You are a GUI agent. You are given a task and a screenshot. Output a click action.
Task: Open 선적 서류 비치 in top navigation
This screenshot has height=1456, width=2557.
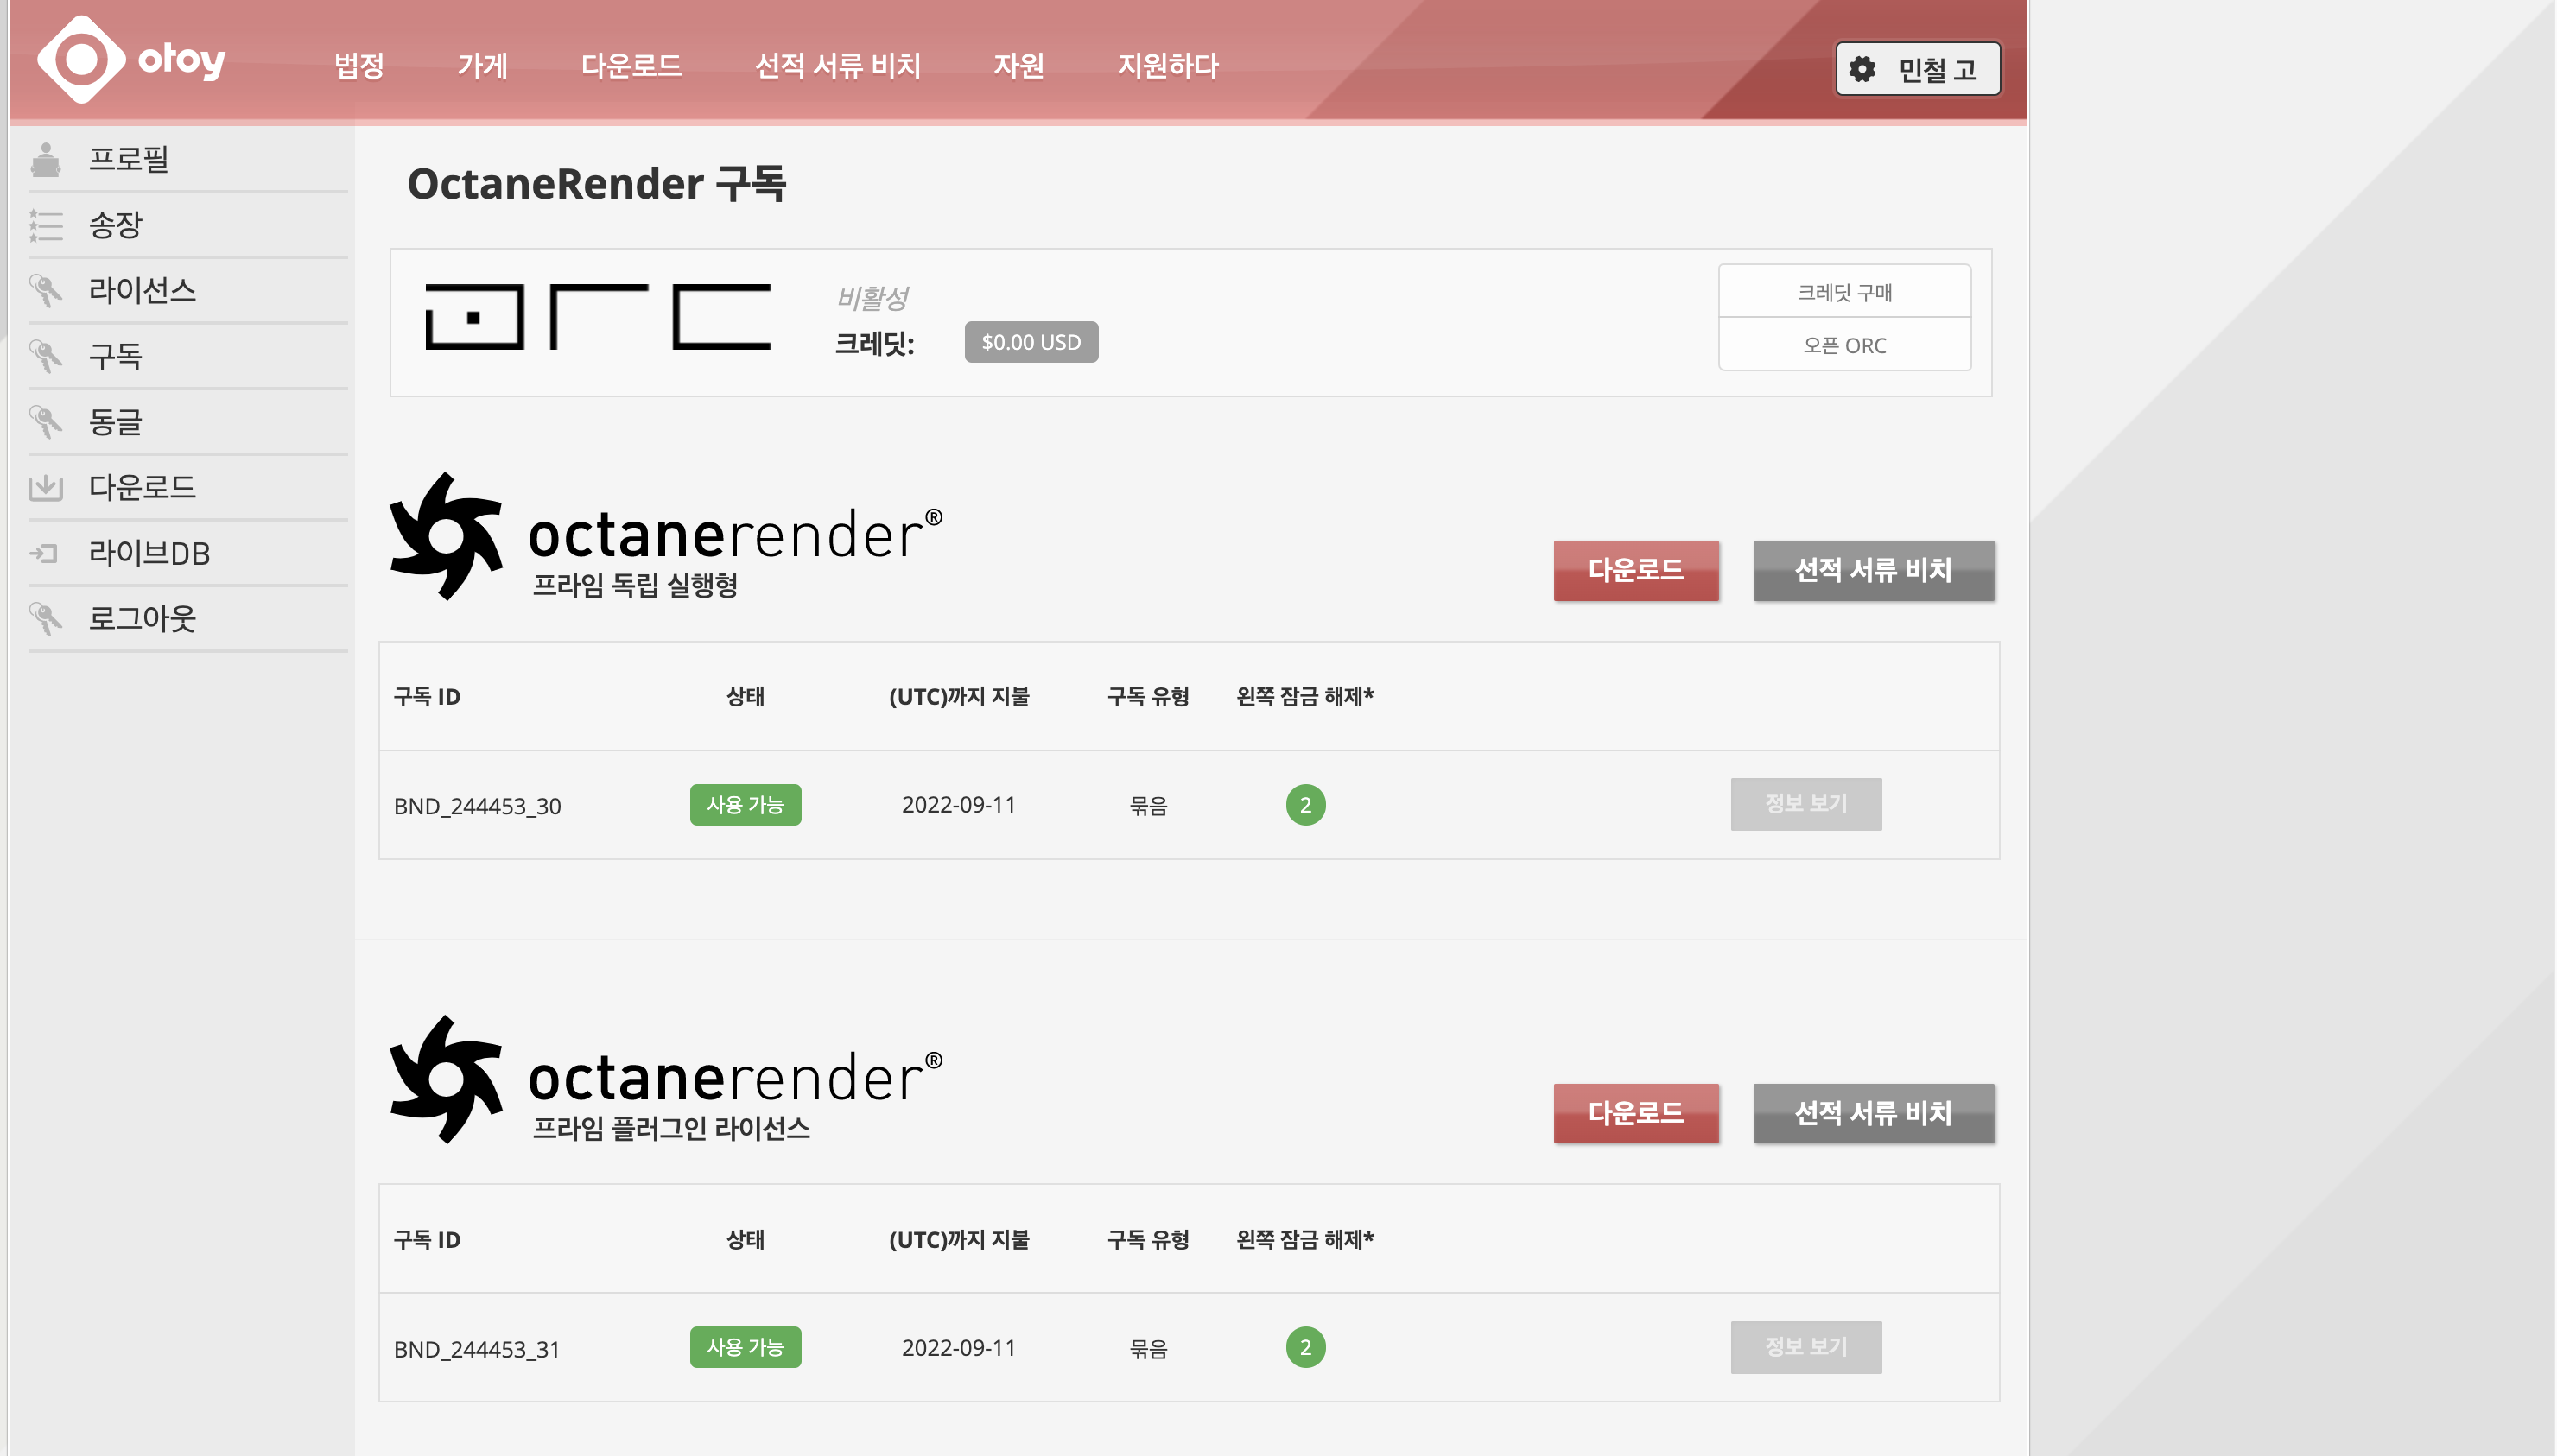[x=837, y=66]
